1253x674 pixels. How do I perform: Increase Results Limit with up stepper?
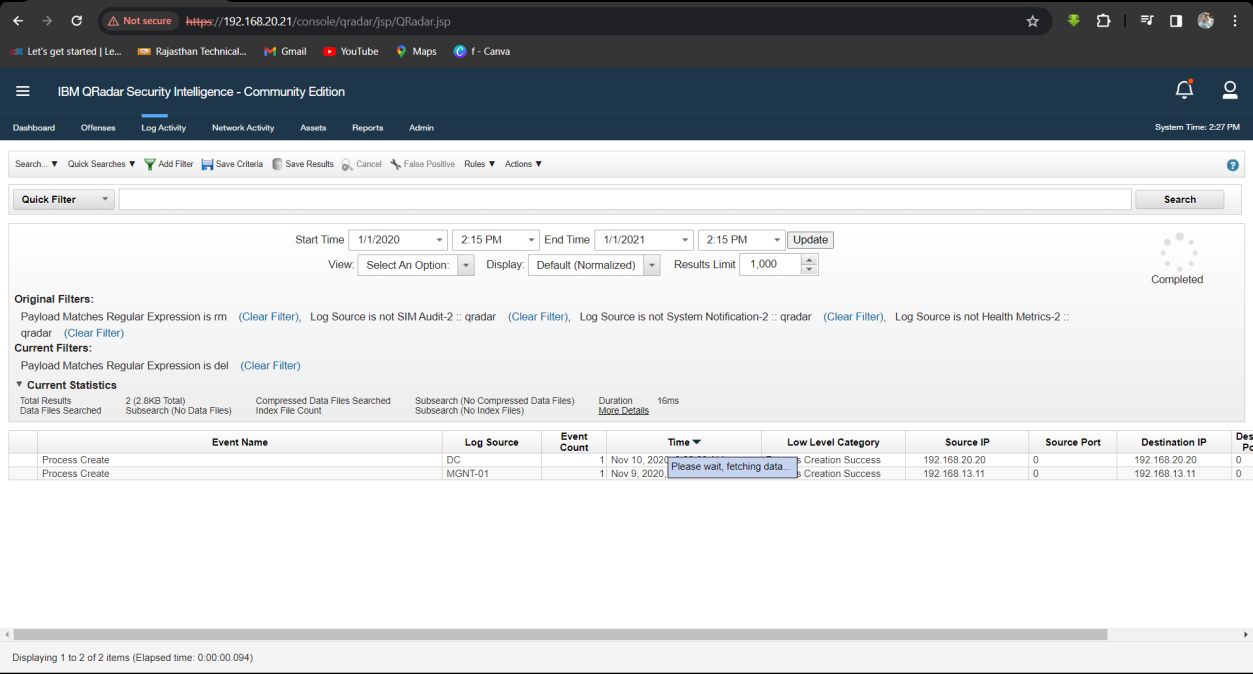[x=809, y=260]
